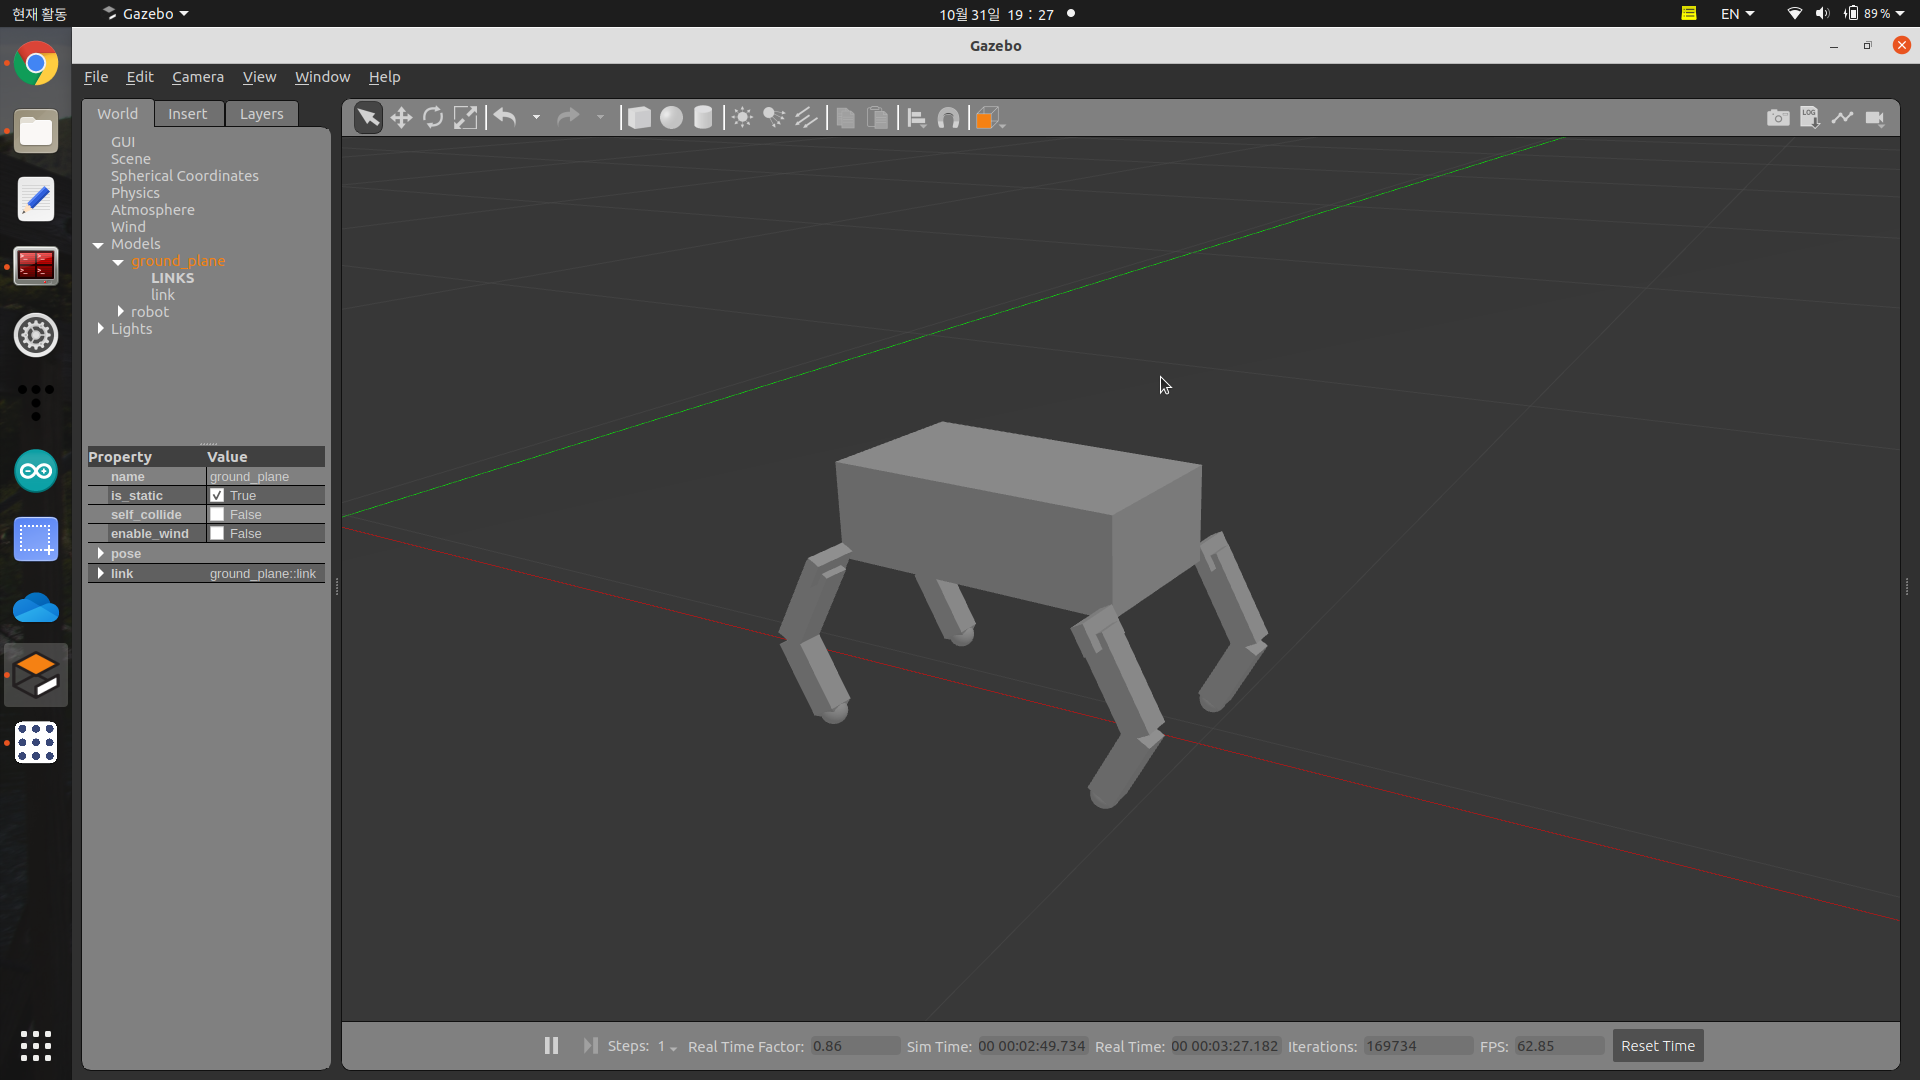The image size is (1920, 1080).
Task: Step the simulation forward once
Action: point(590,1045)
